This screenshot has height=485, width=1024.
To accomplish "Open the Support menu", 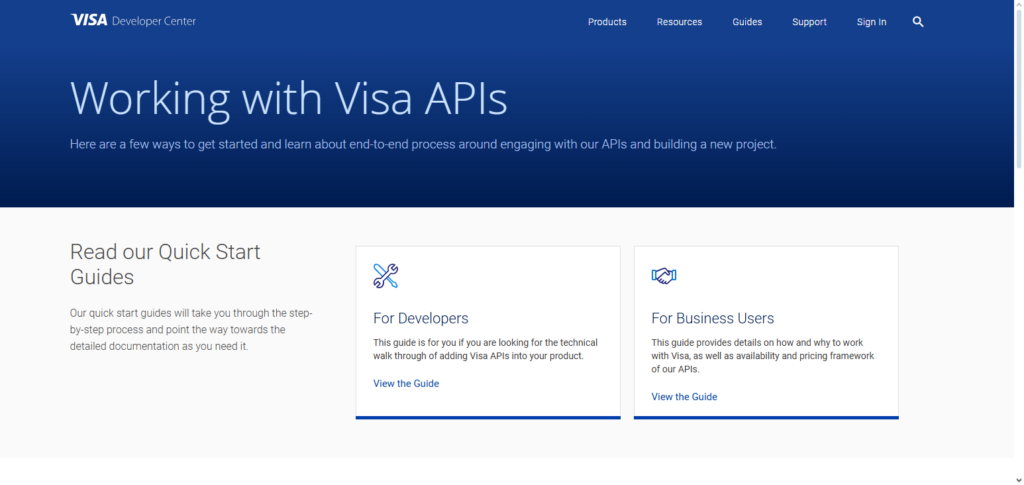I will coord(809,22).
